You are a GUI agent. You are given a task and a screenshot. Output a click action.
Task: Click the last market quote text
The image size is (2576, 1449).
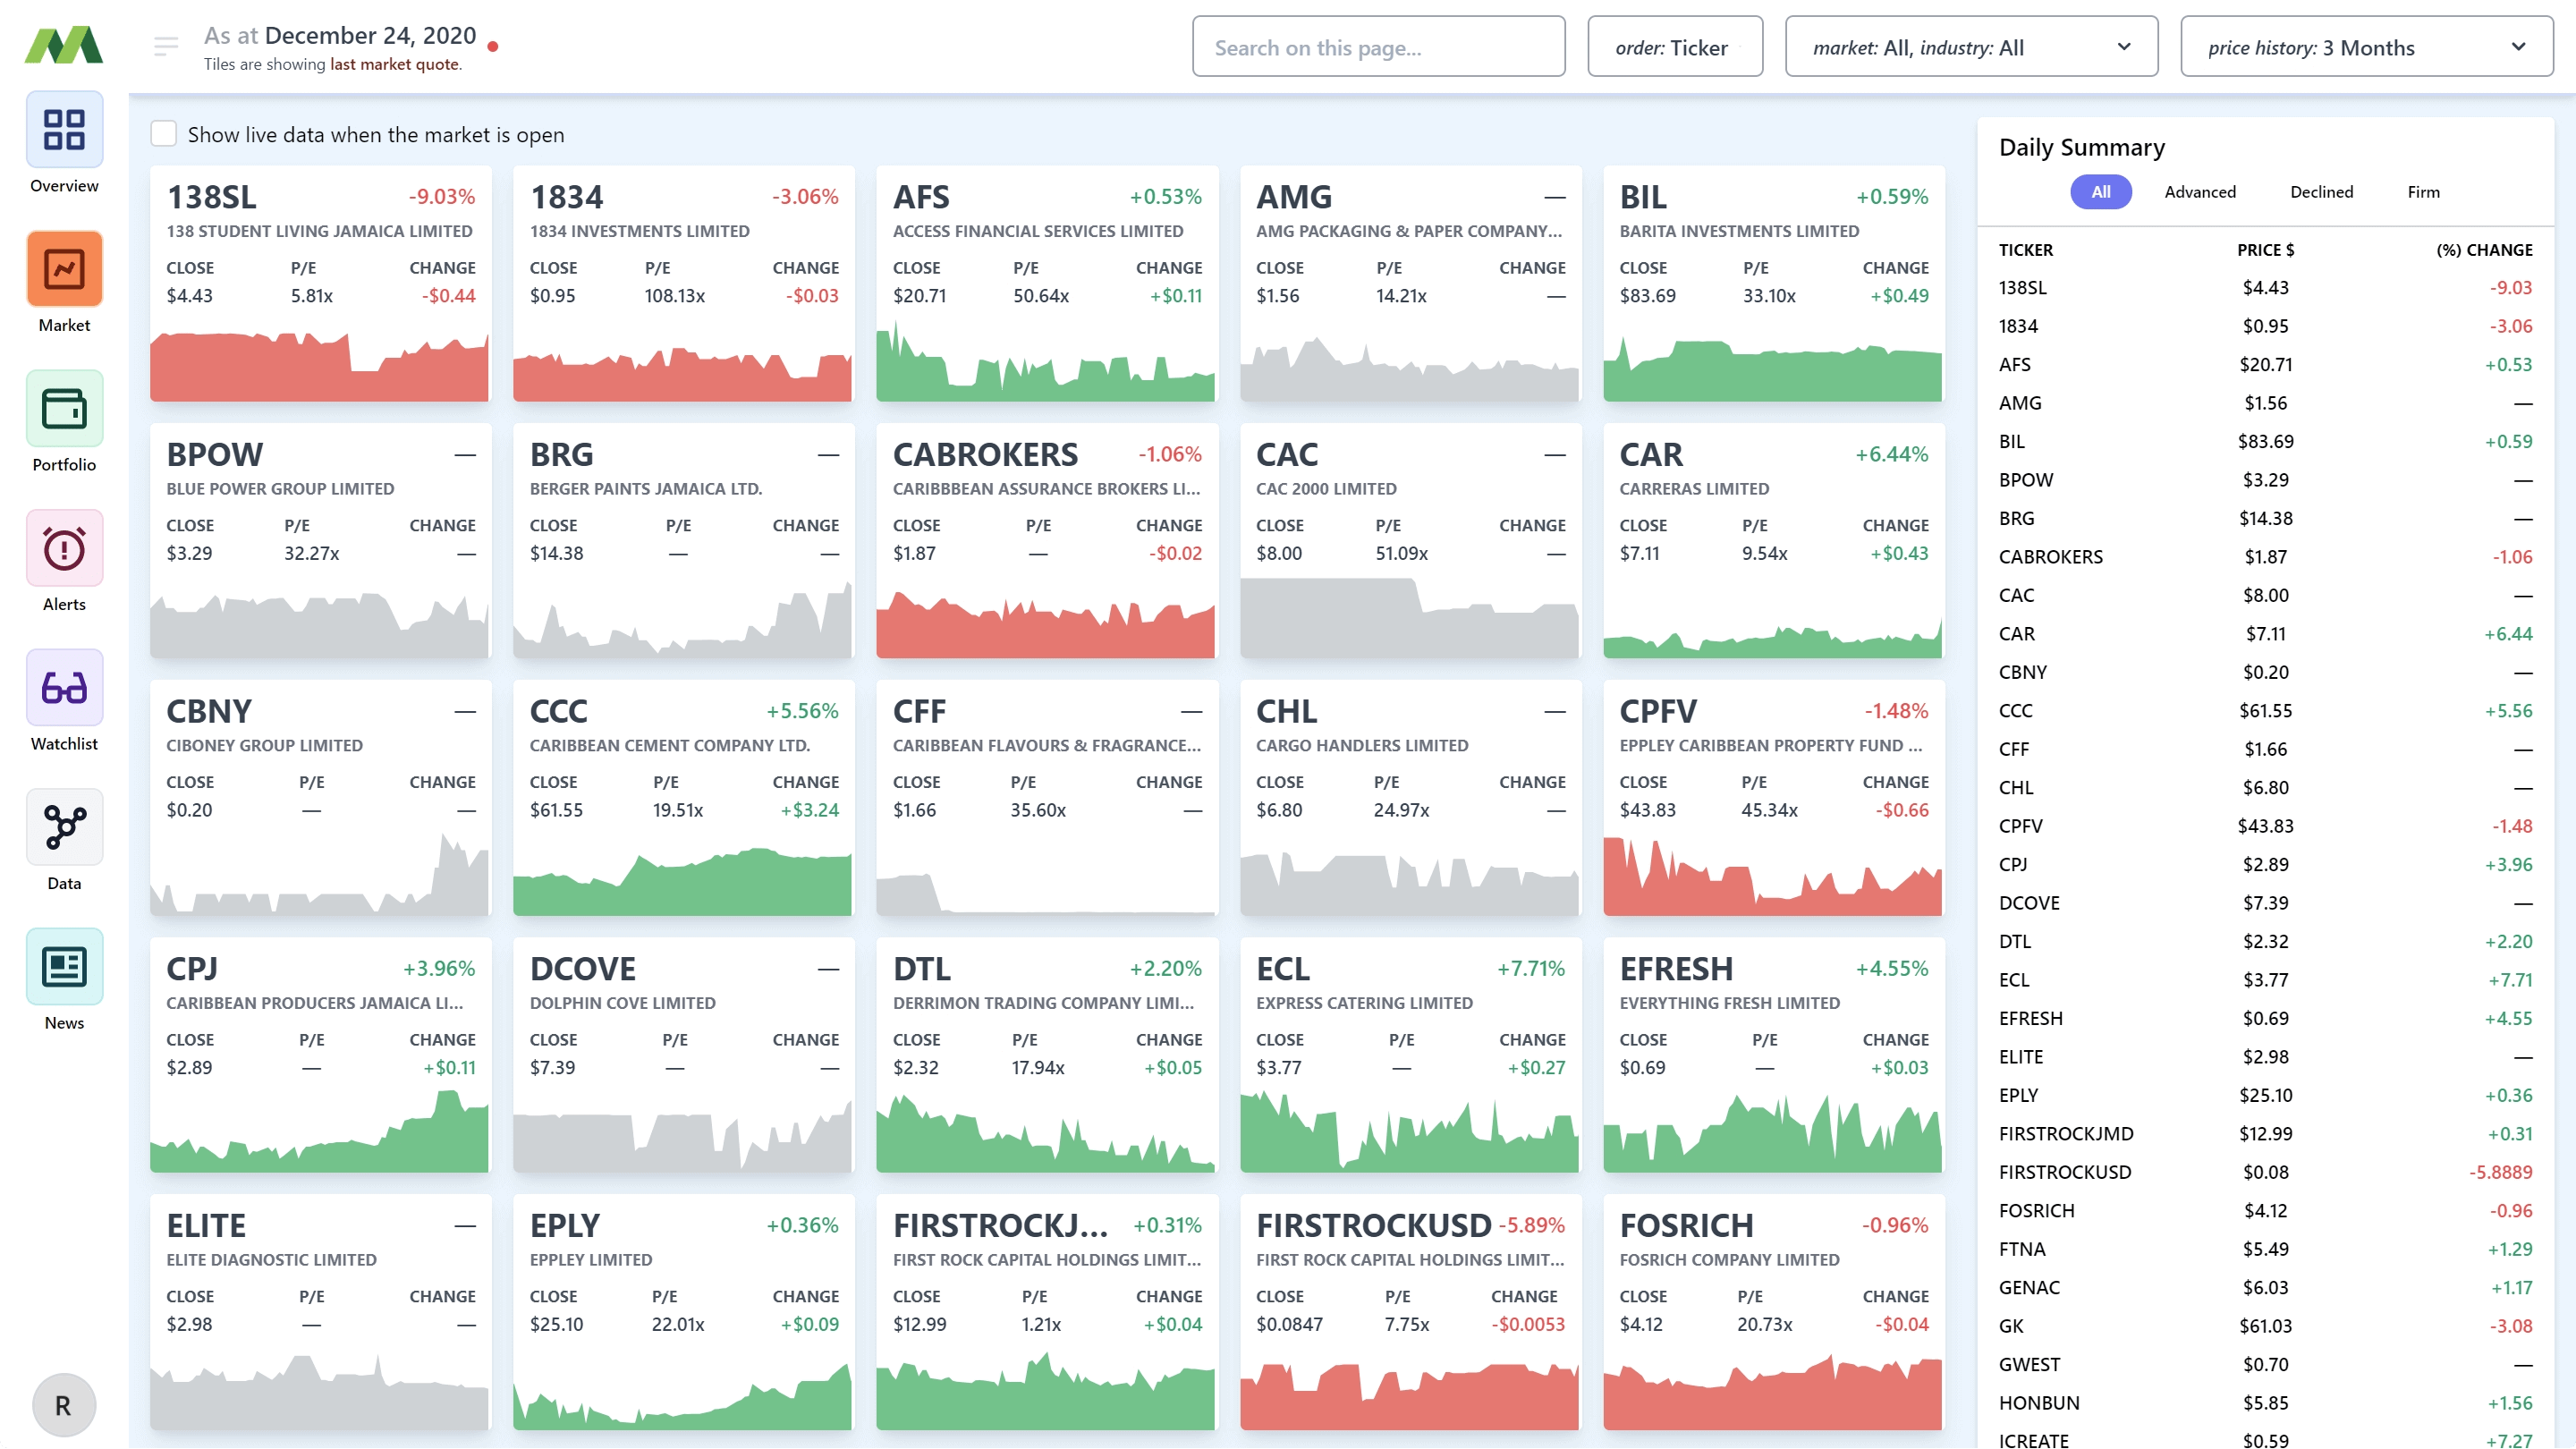click(x=394, y=64)
